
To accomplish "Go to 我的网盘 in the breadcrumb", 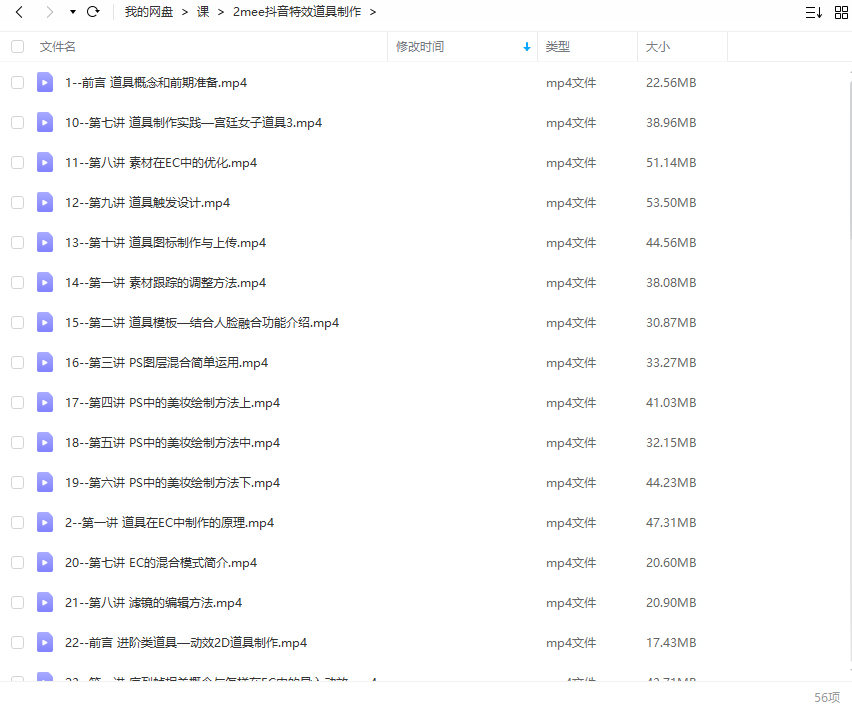I will [149, 12].
